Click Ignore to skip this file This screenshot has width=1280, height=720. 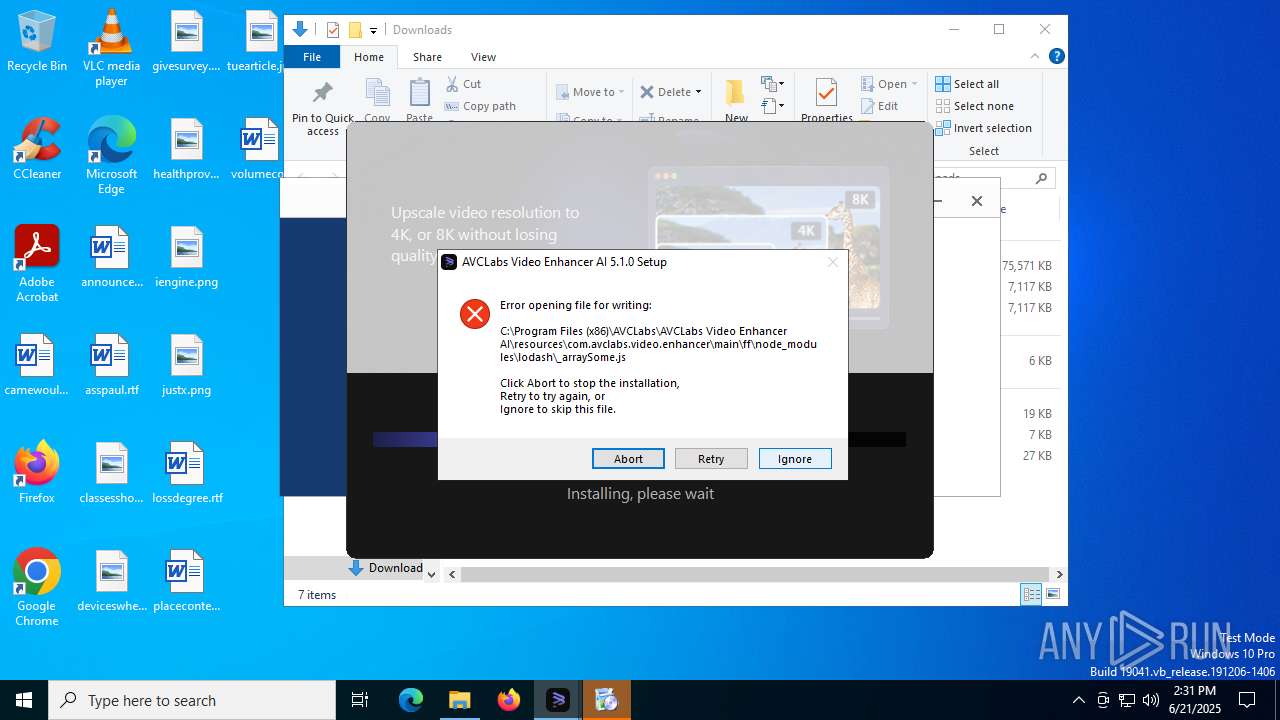click(x=795, y=459)
